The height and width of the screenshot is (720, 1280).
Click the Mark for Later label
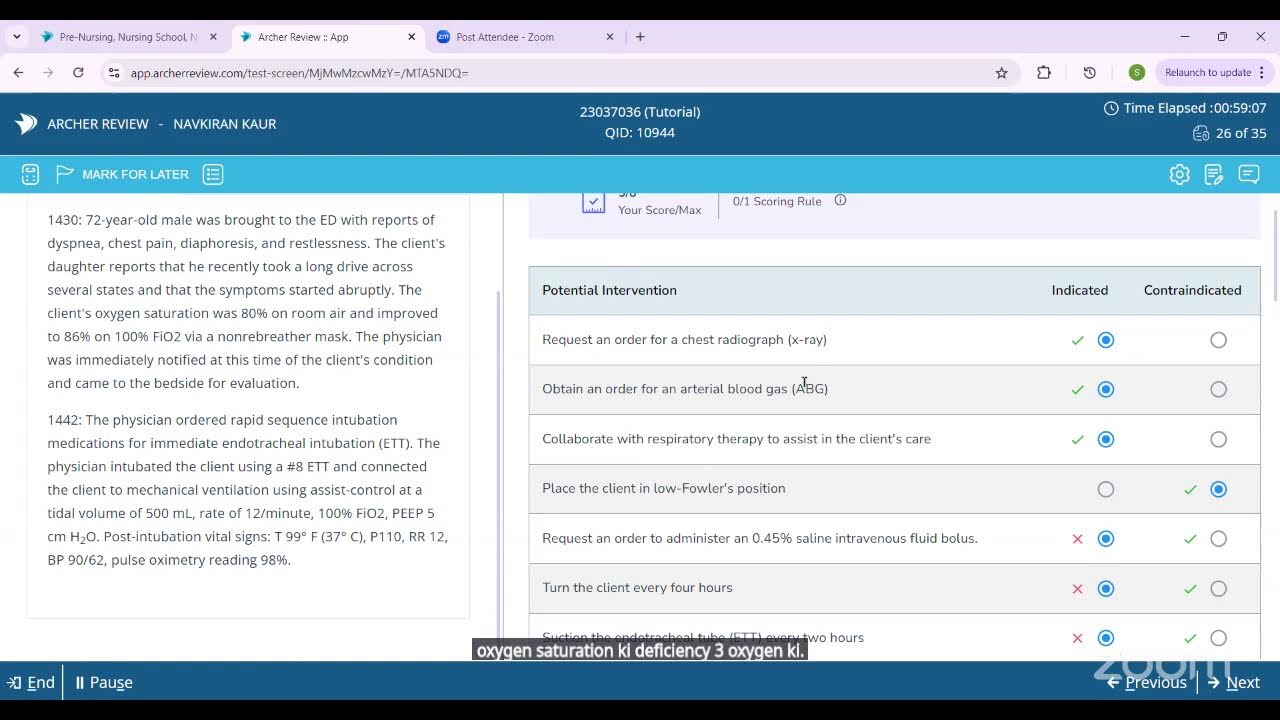[135, 174]
